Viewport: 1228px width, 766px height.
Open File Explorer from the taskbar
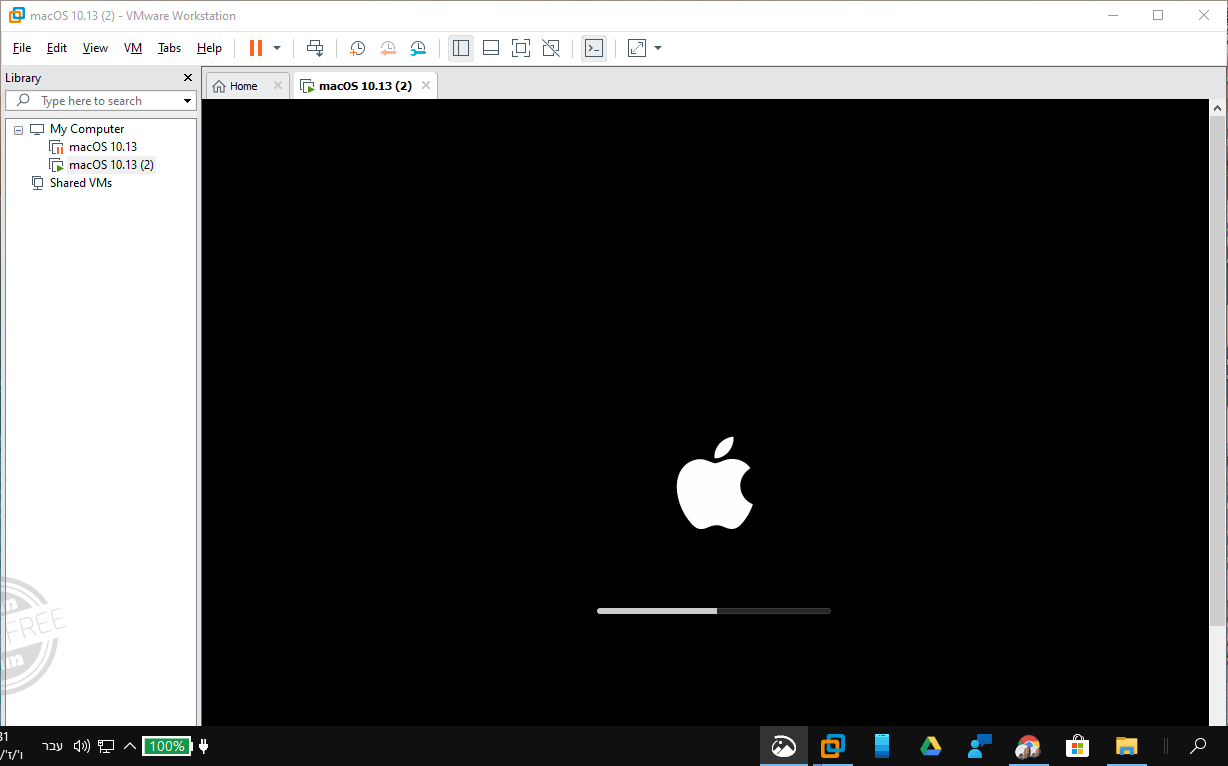click(1126, 746)
